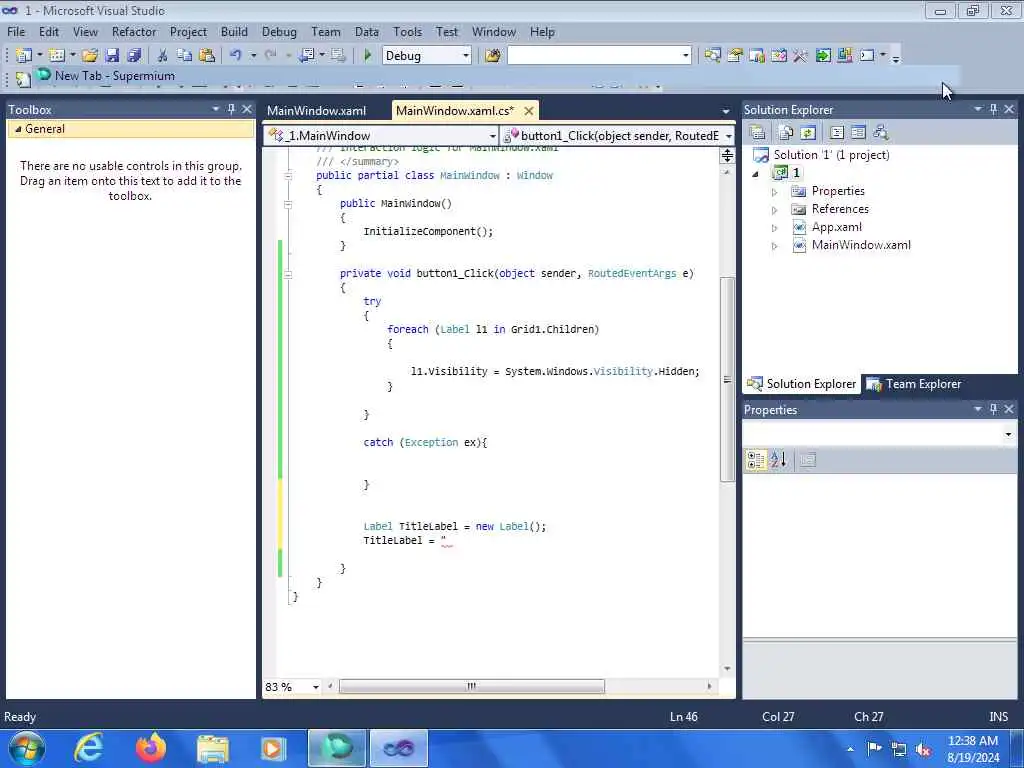The image size is (1024, 768).
Task: Click the Extension Manager toolbar icon
Action: tap(844, 56)
